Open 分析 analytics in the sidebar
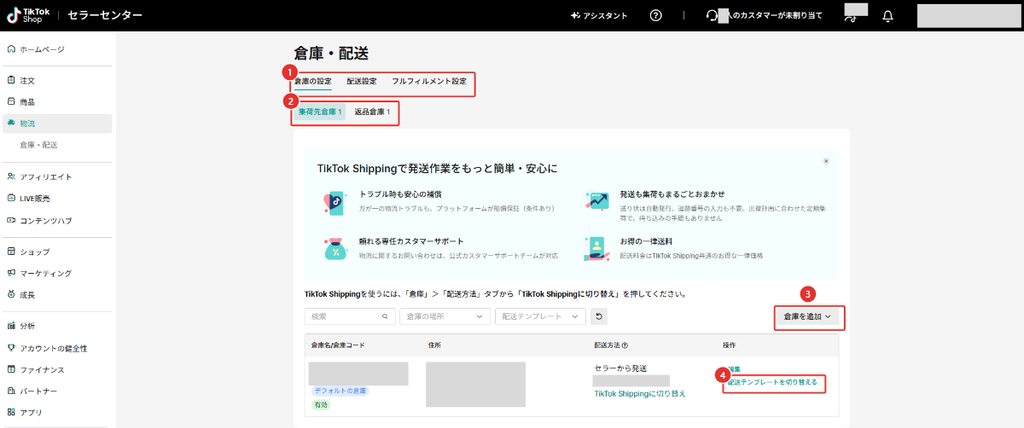 (27, 326)
